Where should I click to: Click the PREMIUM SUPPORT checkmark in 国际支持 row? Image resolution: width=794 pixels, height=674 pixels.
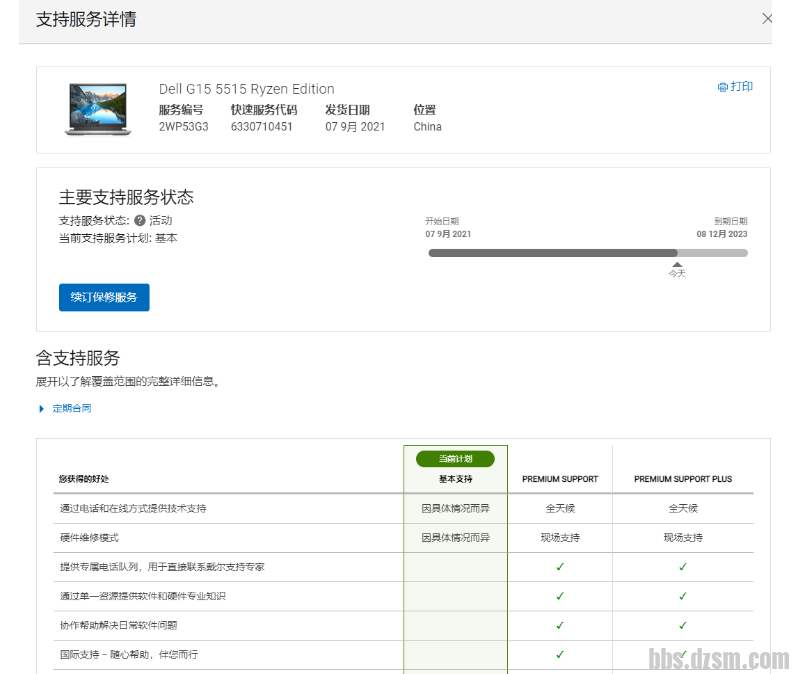560,654
